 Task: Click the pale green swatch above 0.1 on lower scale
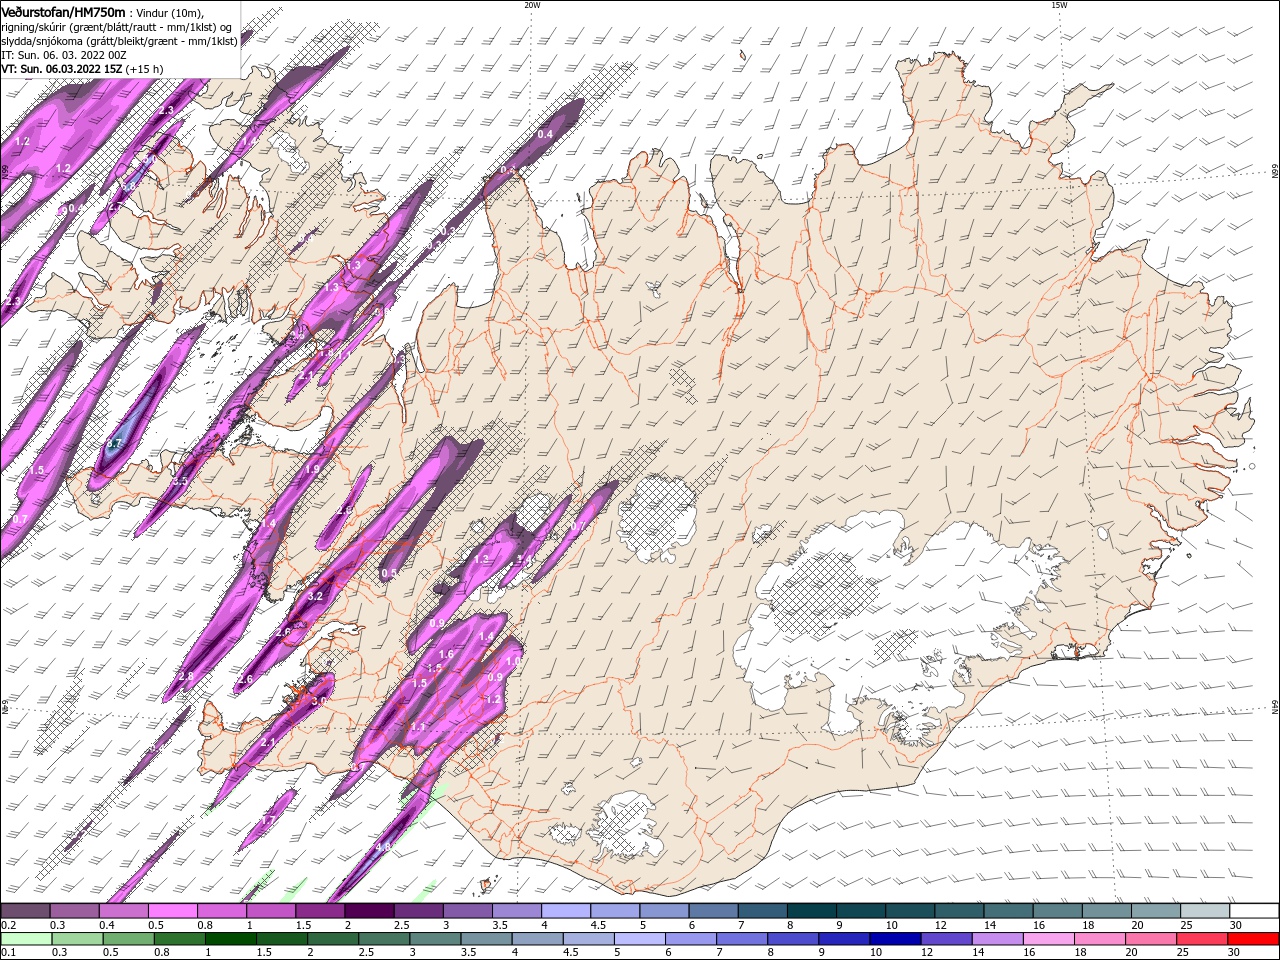click(25, 939)
